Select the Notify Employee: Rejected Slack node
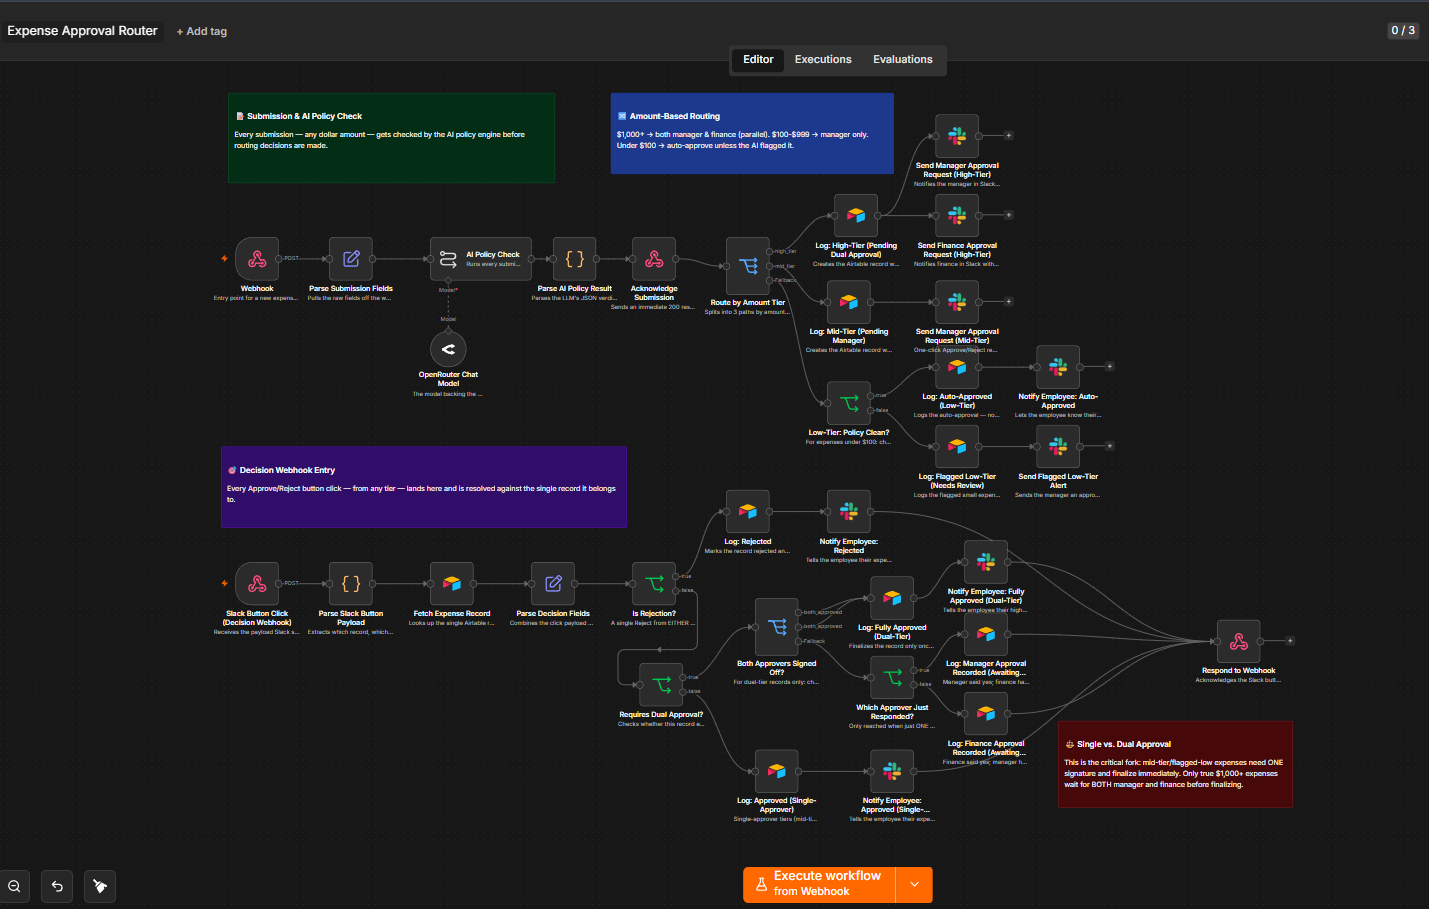This screenshot has width=1429, height=909. pos(849,512)
